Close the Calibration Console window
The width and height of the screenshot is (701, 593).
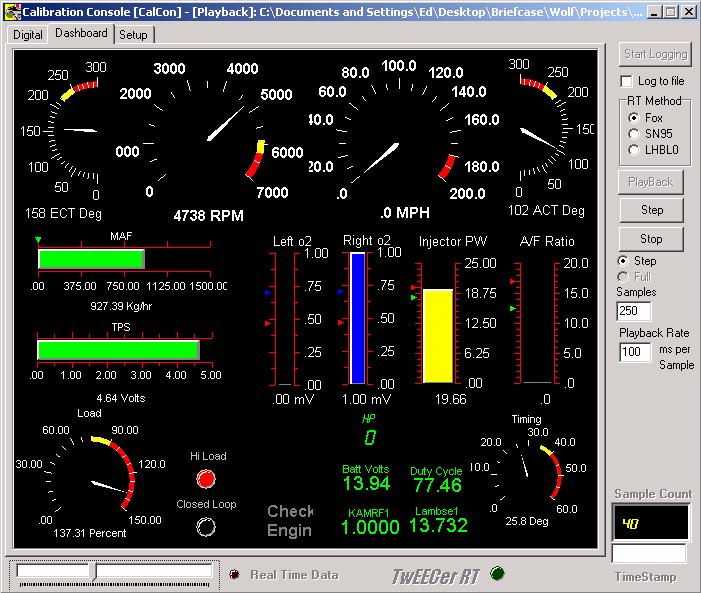click(688, 12)
